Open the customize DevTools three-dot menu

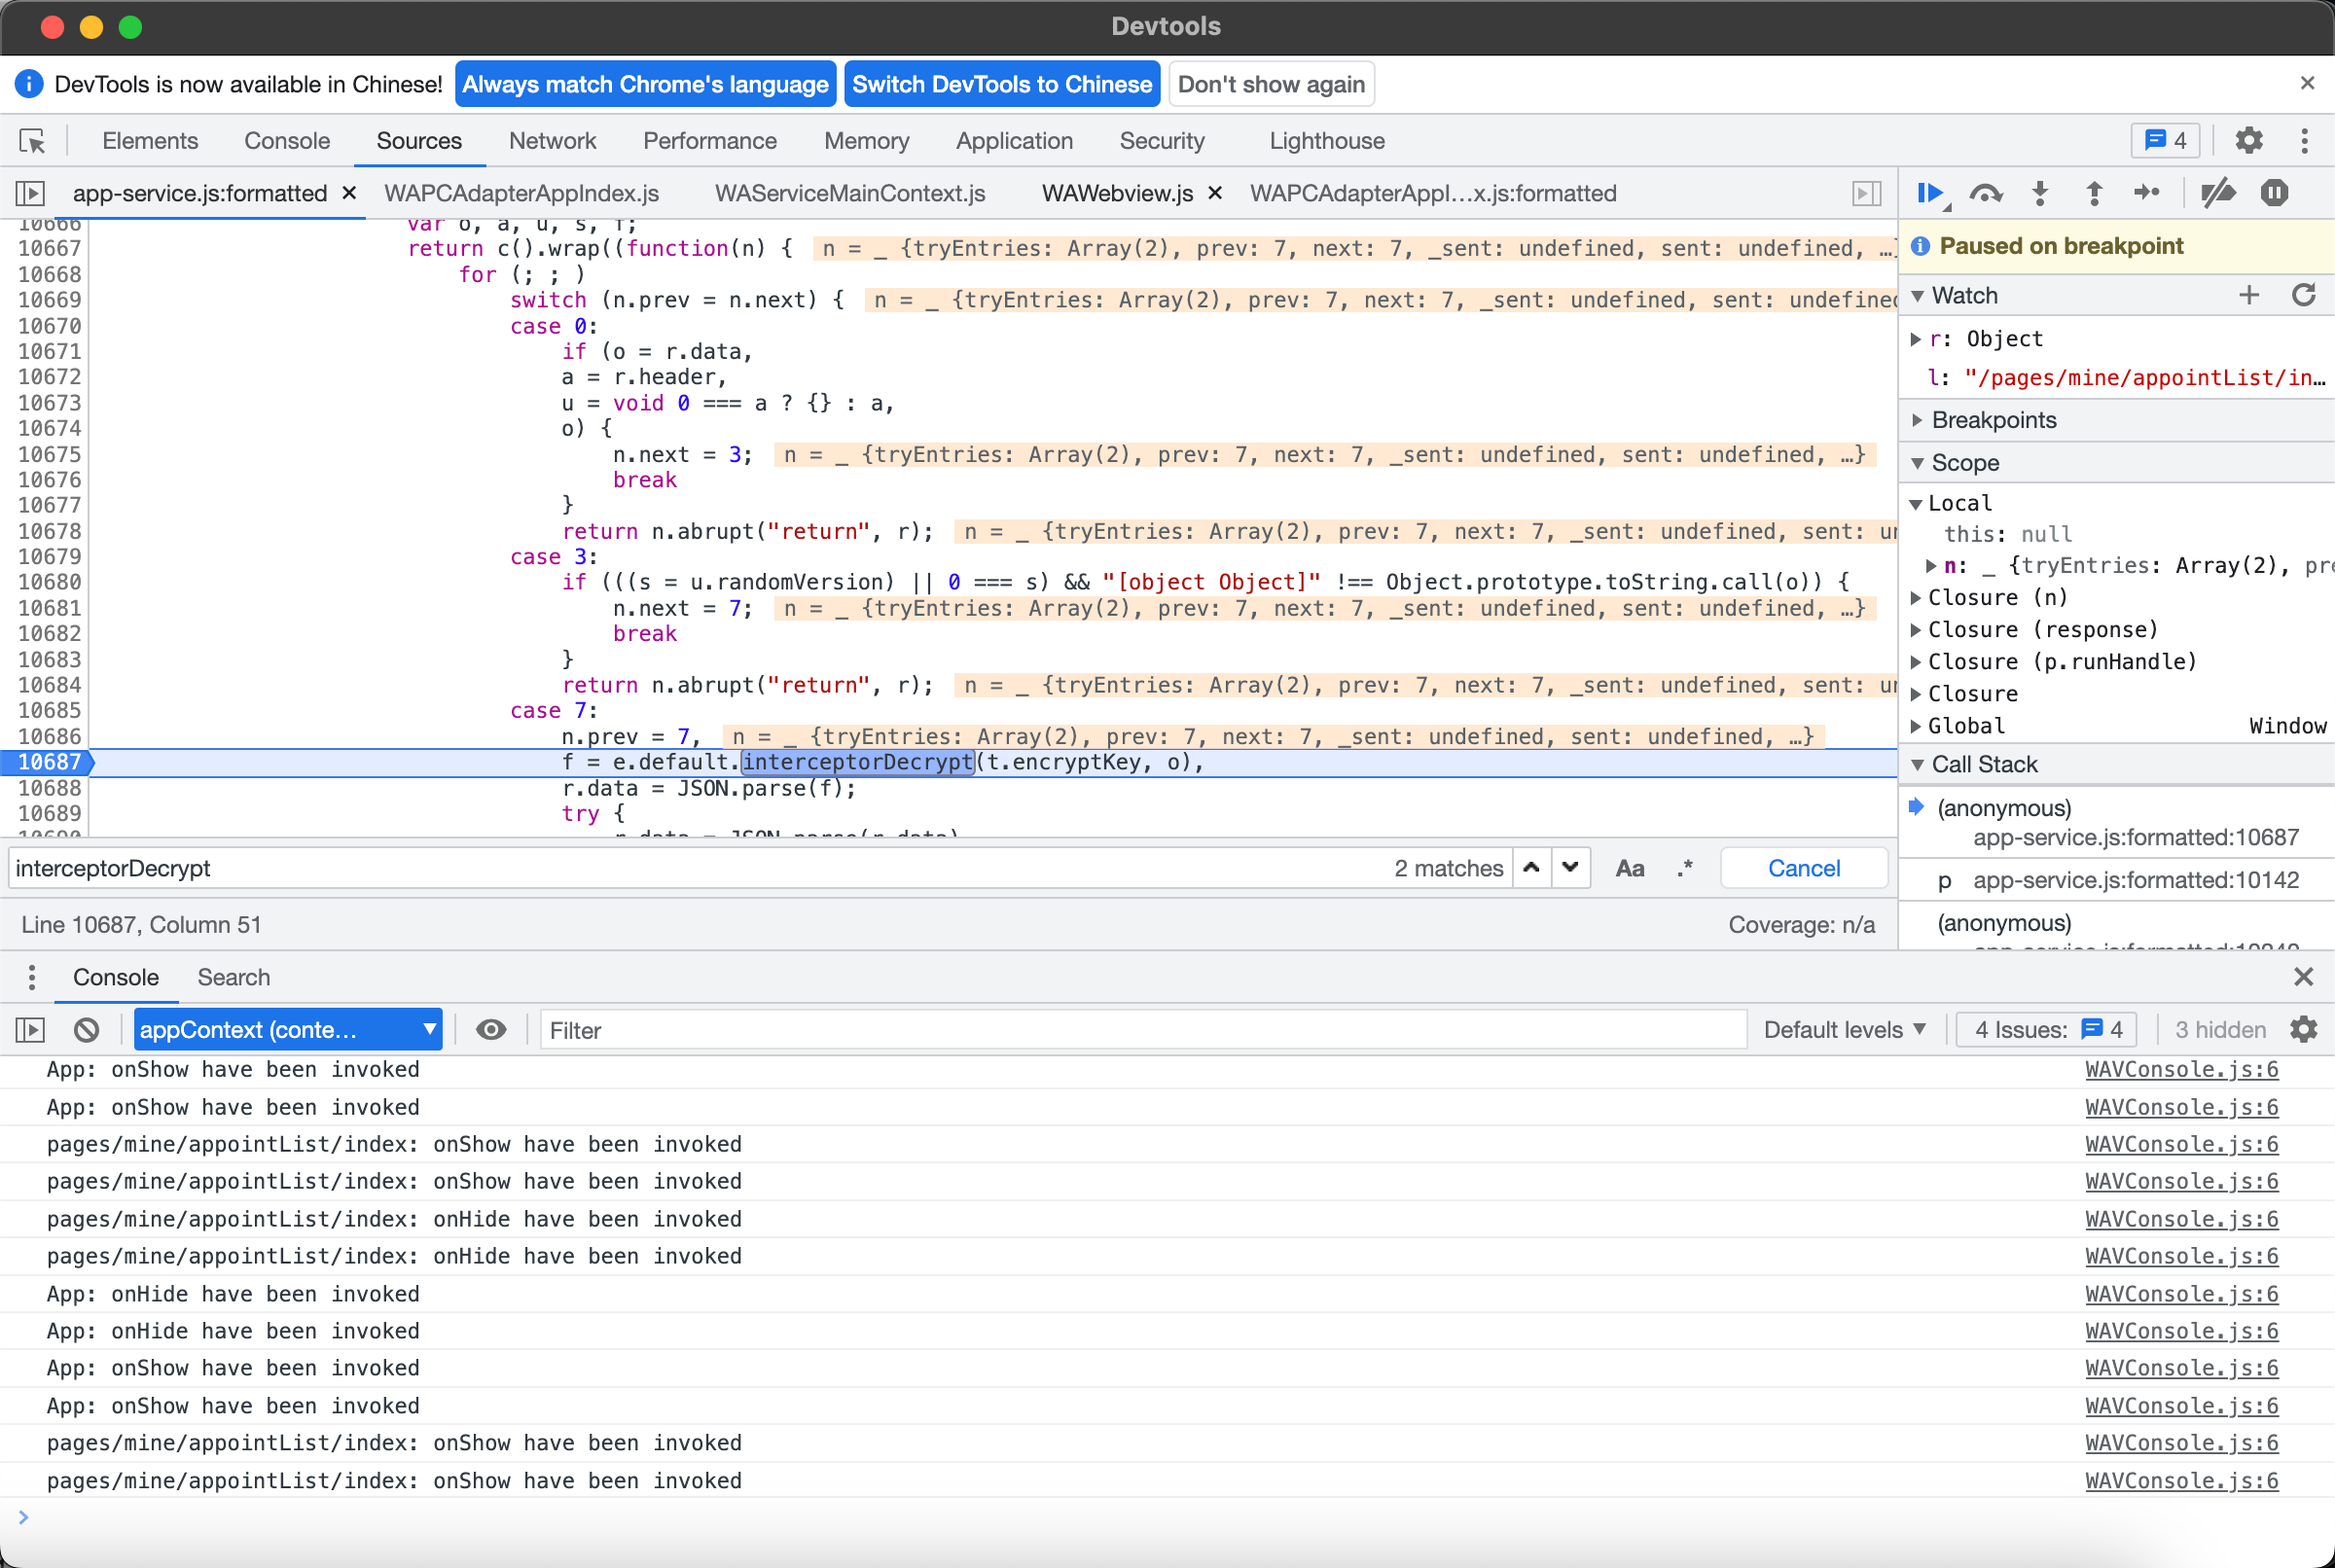(2305, 141)
